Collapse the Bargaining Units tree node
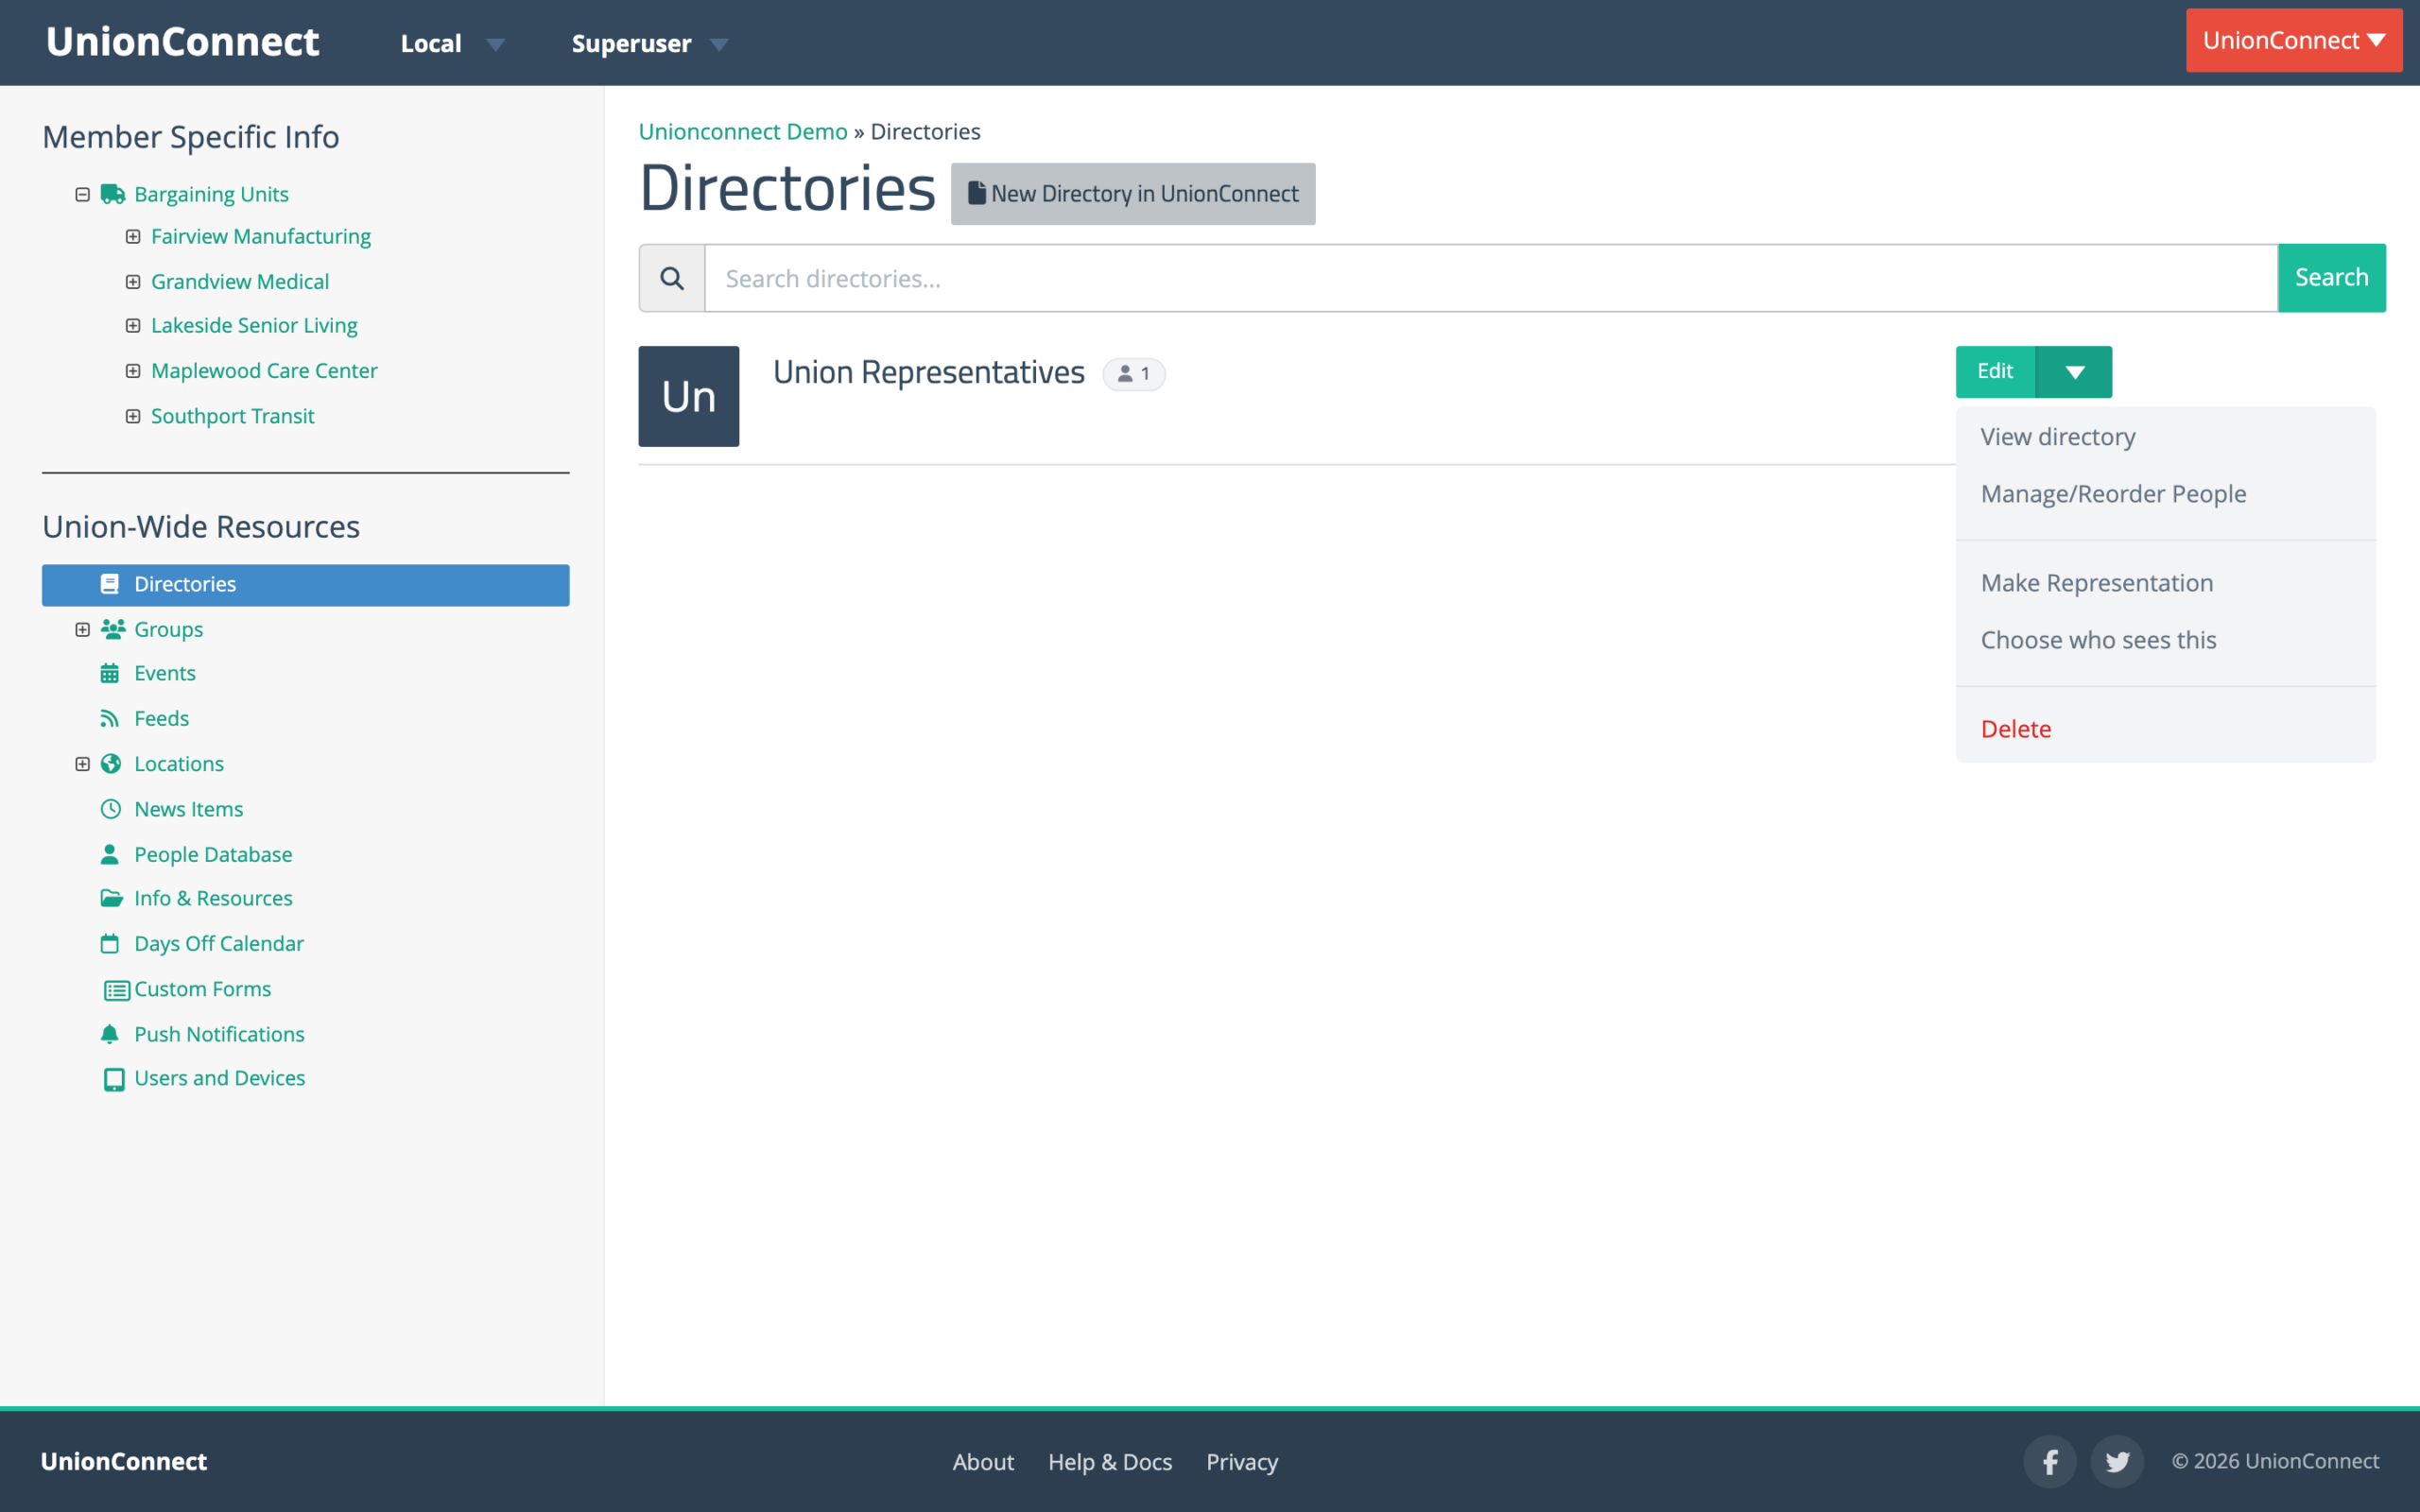The width and height of the screenshot is (2420, 1512). (83, 194)
